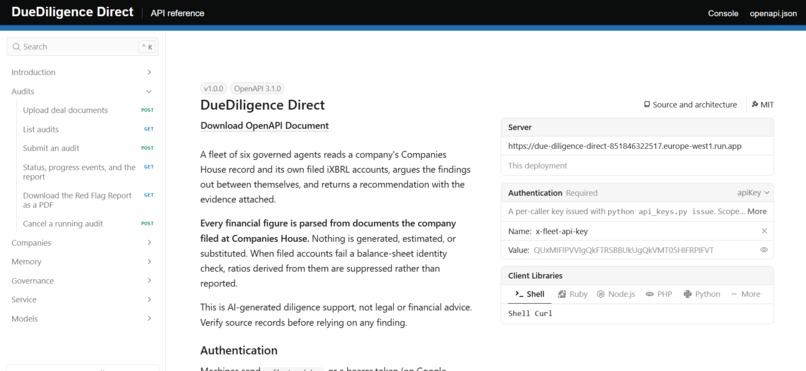Click the API reference header text
This screenshot has height=371, width=806.
[177, 13]
